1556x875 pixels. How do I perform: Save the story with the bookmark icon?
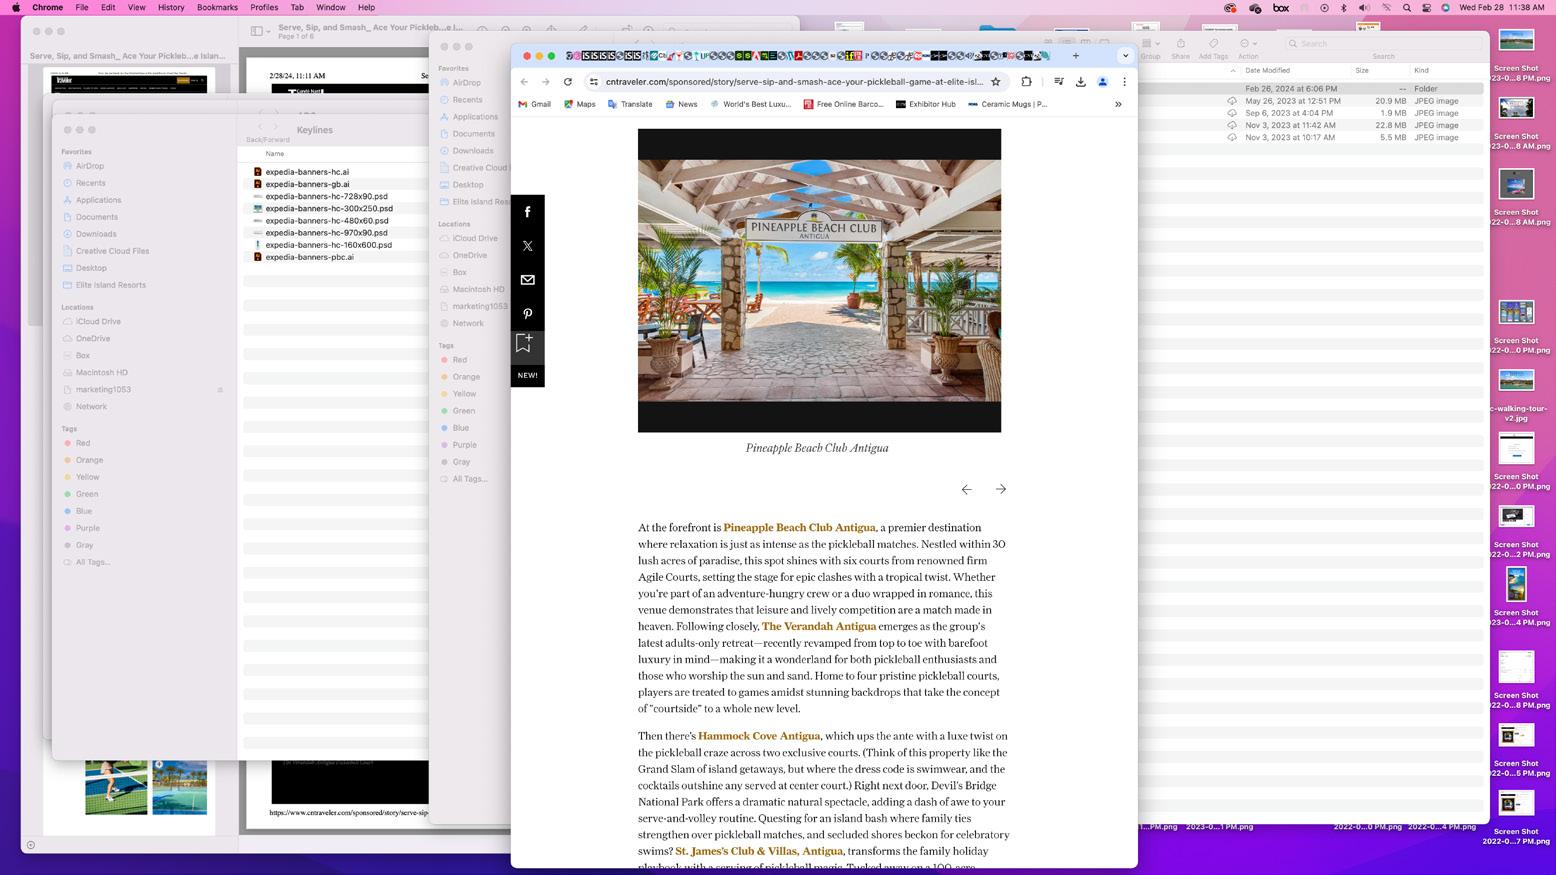pos(524,343)
